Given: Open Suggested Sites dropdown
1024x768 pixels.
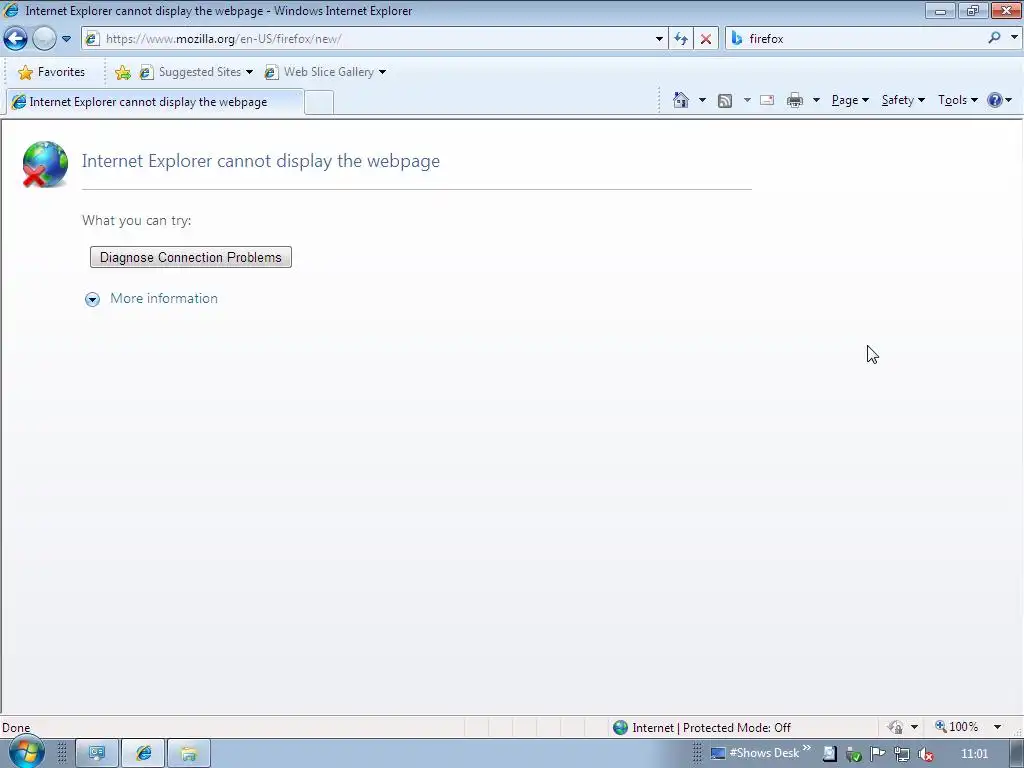Looking at the screenshot, I should (x=197, y=72).
